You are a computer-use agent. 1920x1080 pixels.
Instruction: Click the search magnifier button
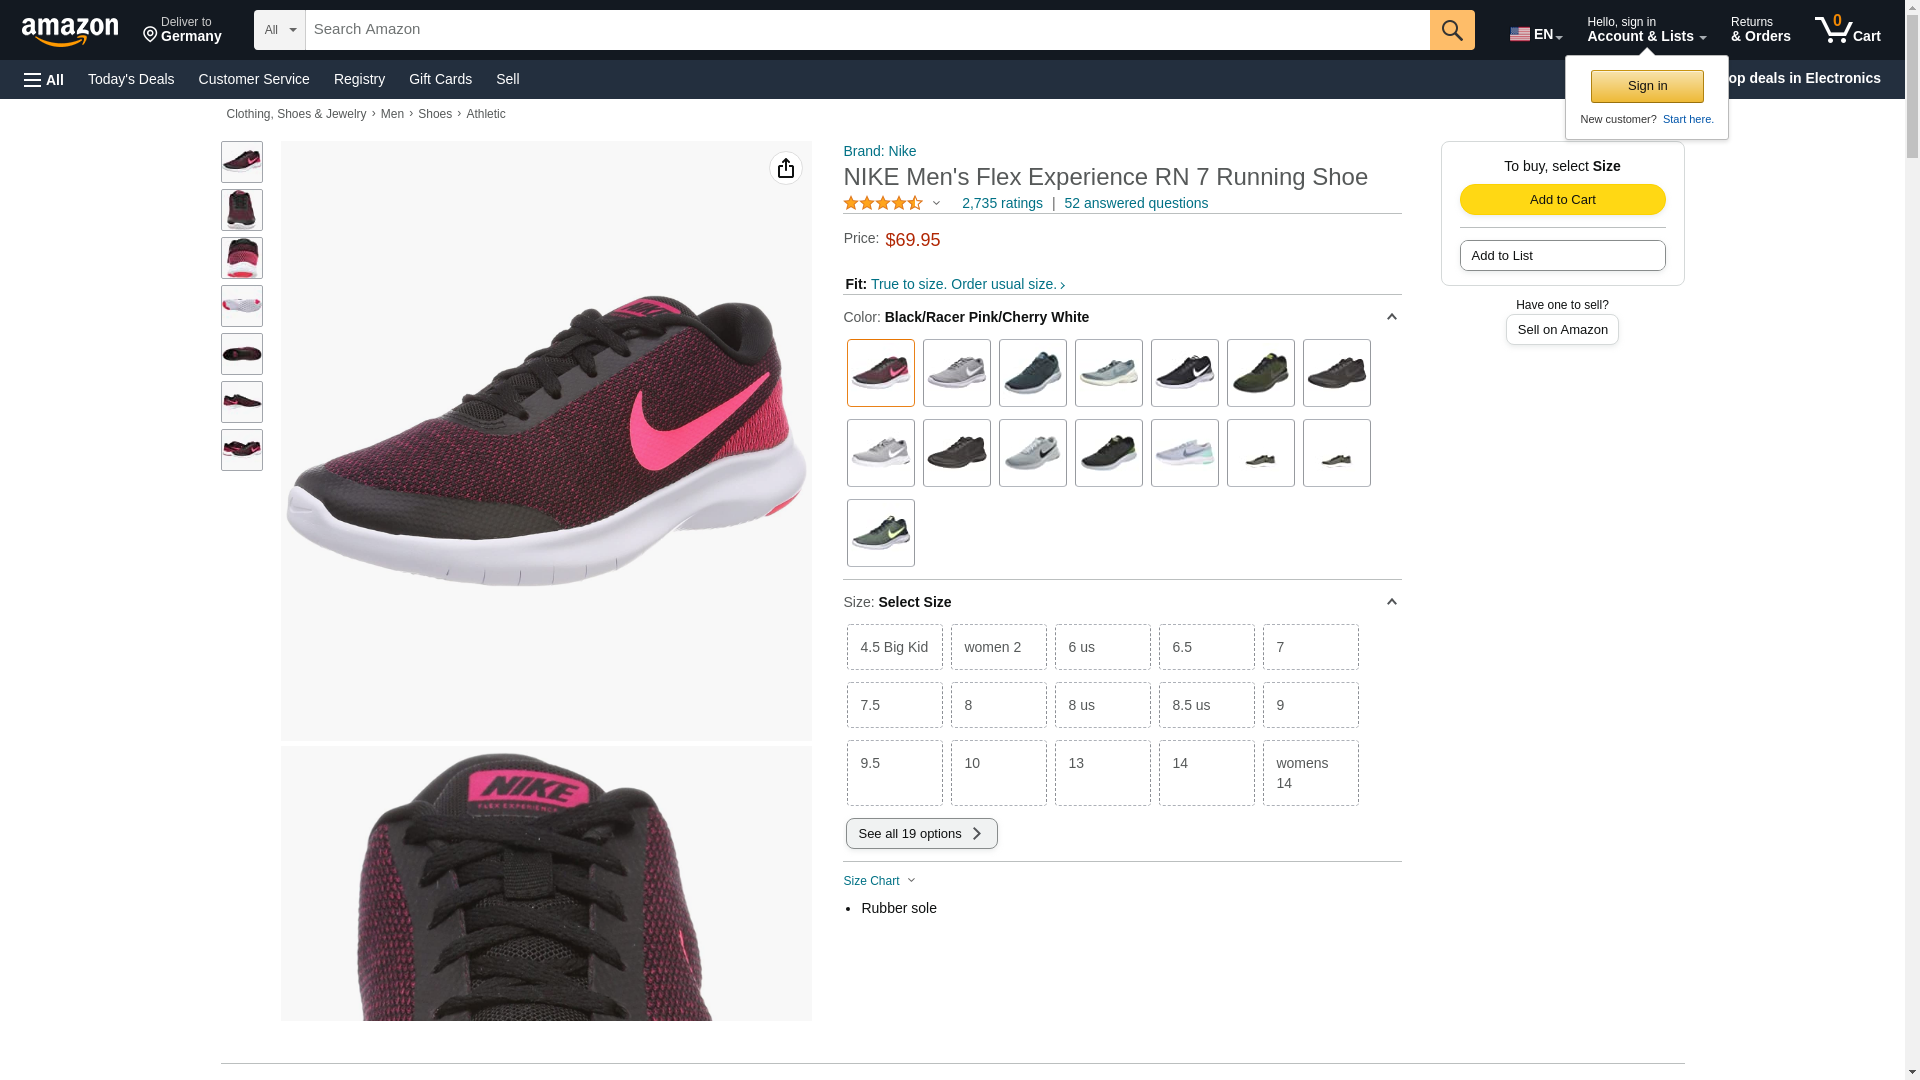pos(1452,30)
